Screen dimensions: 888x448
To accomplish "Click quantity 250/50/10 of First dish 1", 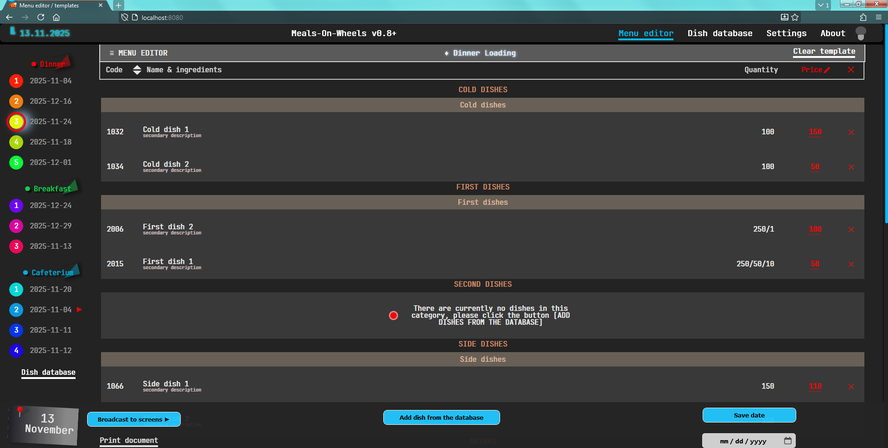I will pyautogui.click(x=755, y=264).
